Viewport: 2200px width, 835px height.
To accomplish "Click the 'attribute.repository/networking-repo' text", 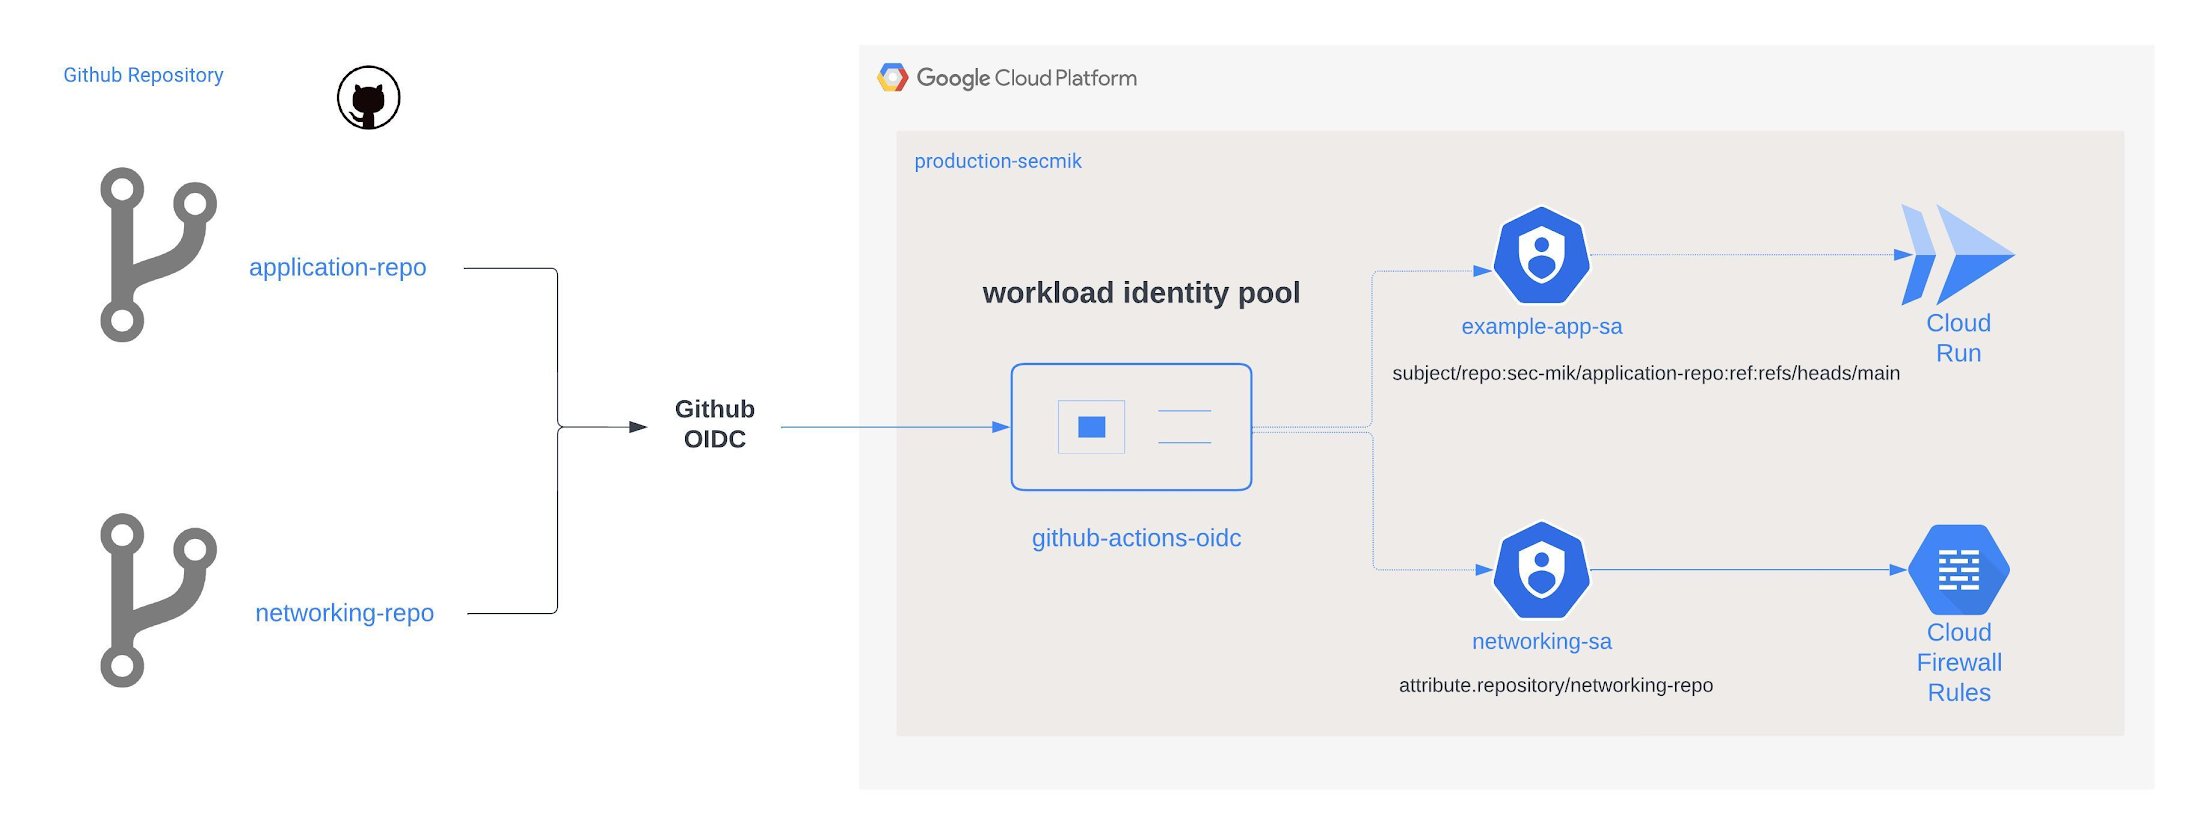I will pos(1555,685).
